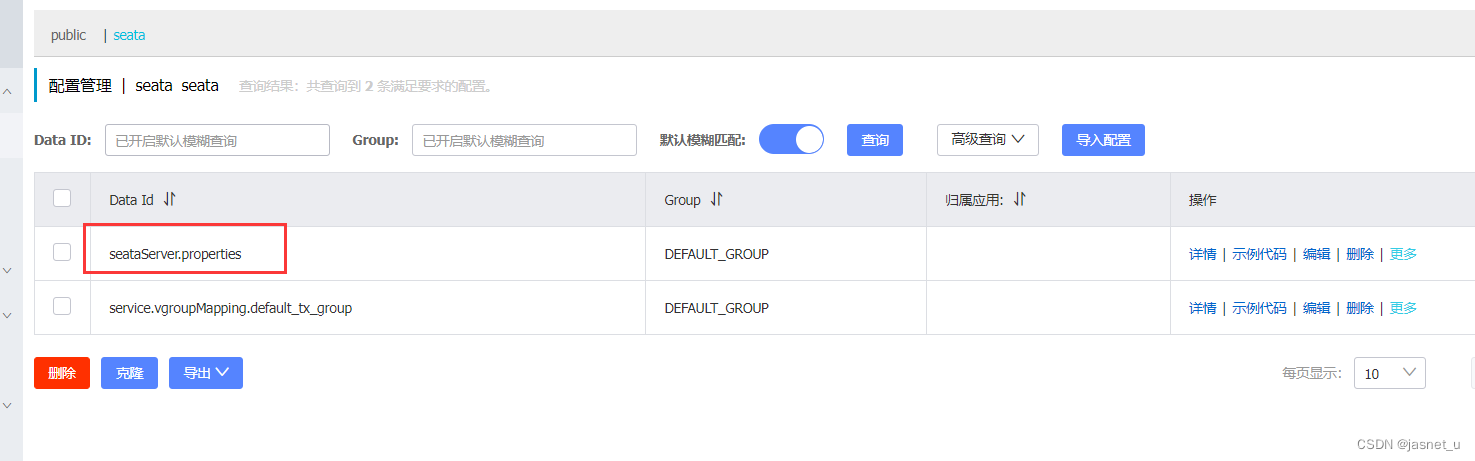Click 克隆 clone button
The width and height of the screenshot is (1475, 461).
[x=129, y=373]
